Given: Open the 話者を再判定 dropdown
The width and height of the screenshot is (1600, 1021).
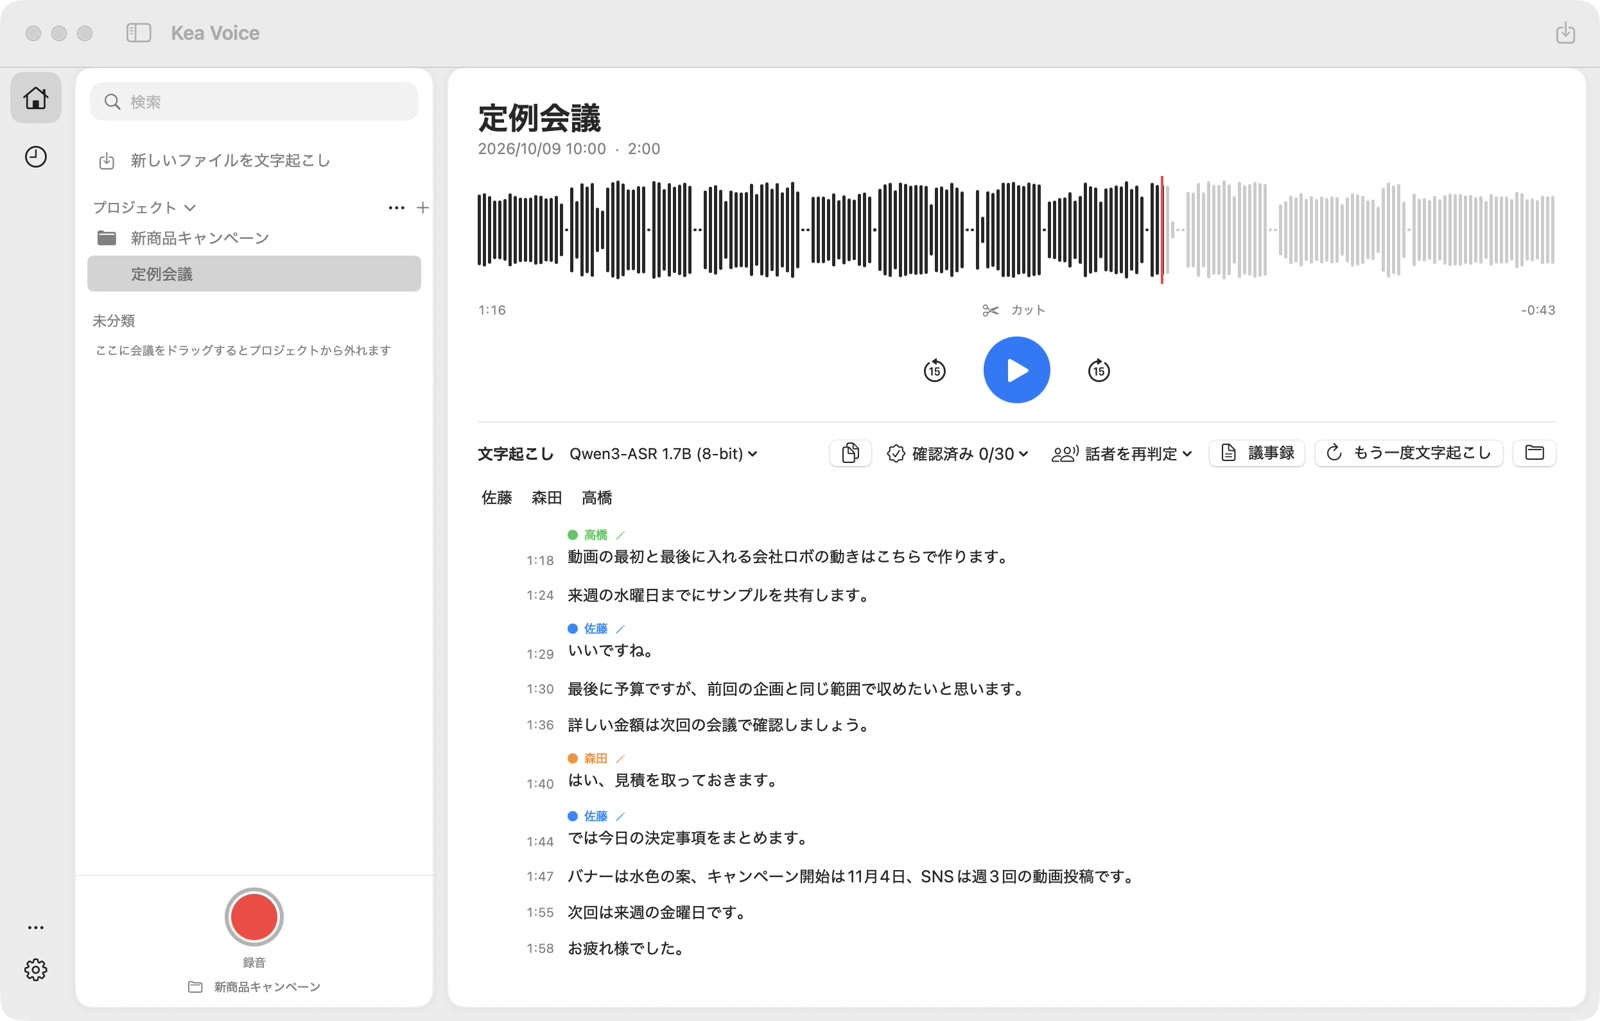Looking at the screenshot, I should [1122, 454].
